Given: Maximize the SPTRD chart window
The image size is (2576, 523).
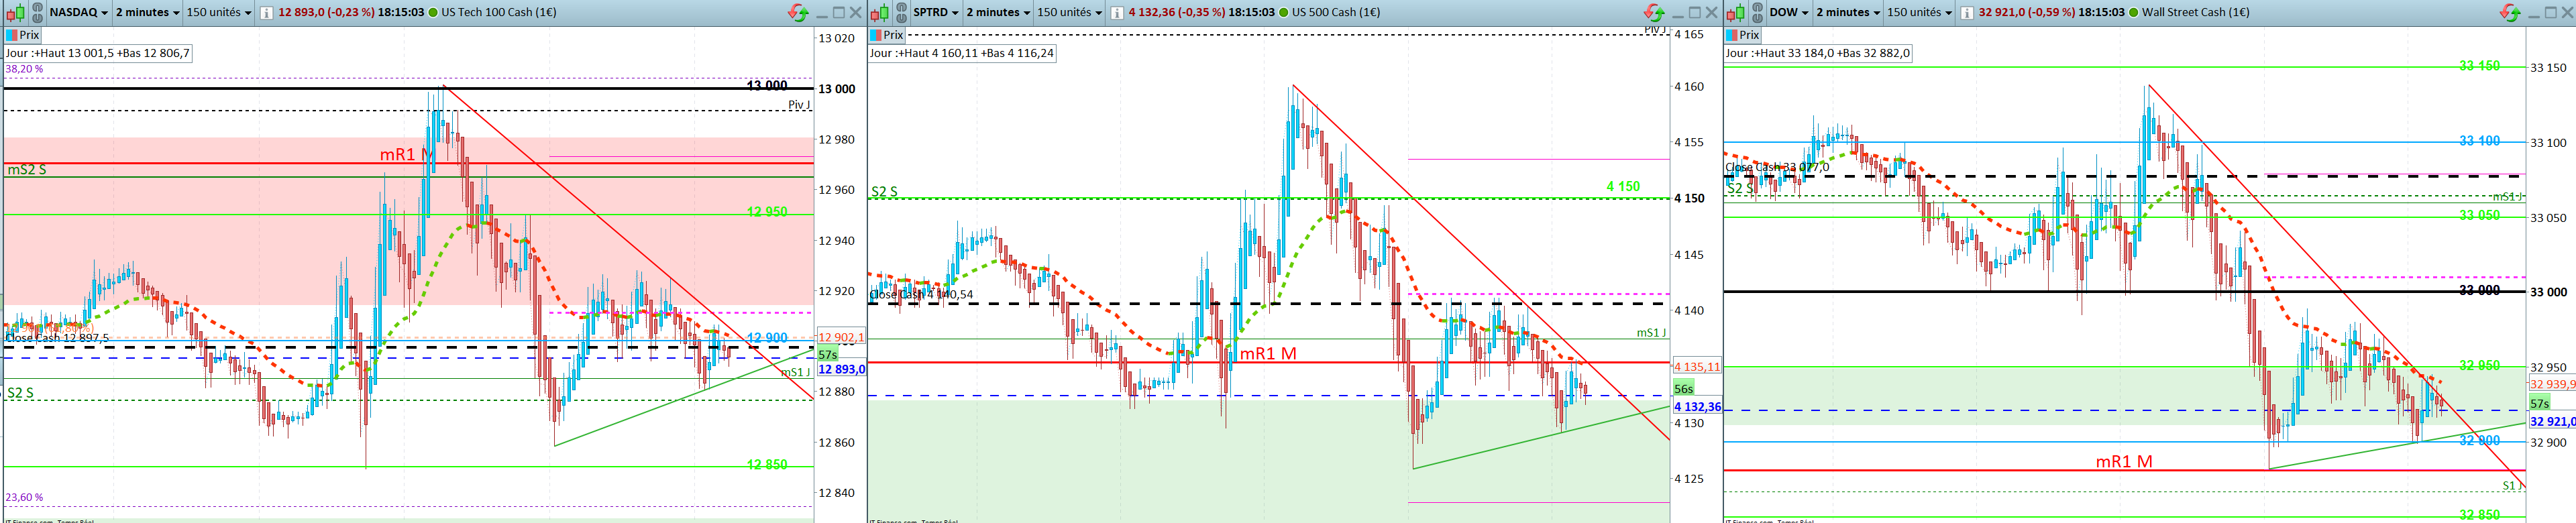Looking at the screenshot, I should click(x=1695, y=13).
